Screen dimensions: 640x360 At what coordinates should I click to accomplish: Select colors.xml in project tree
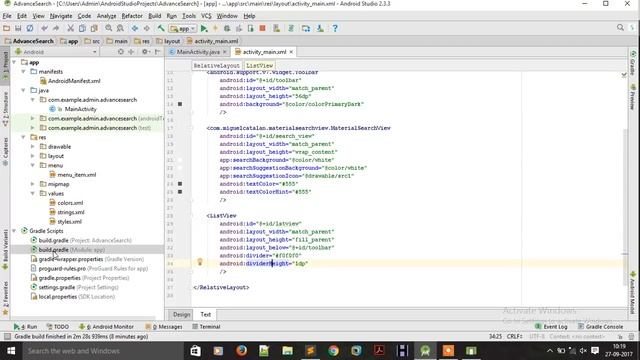[x=70, y=203]
